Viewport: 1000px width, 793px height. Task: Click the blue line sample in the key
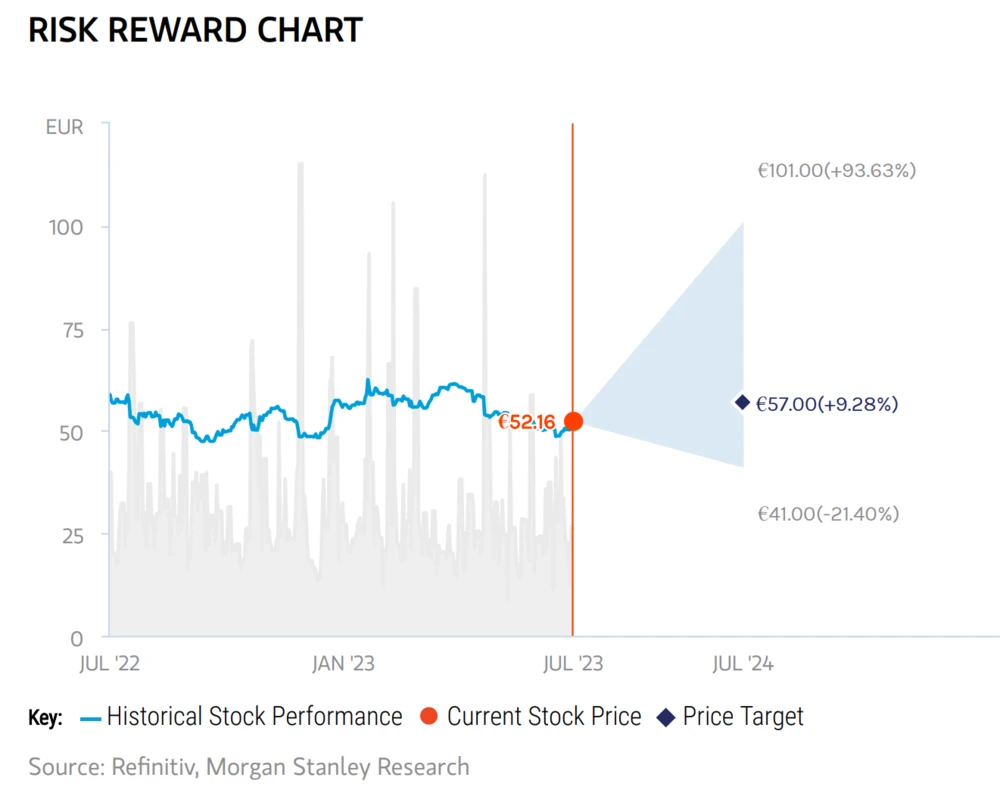pos(90,718)
